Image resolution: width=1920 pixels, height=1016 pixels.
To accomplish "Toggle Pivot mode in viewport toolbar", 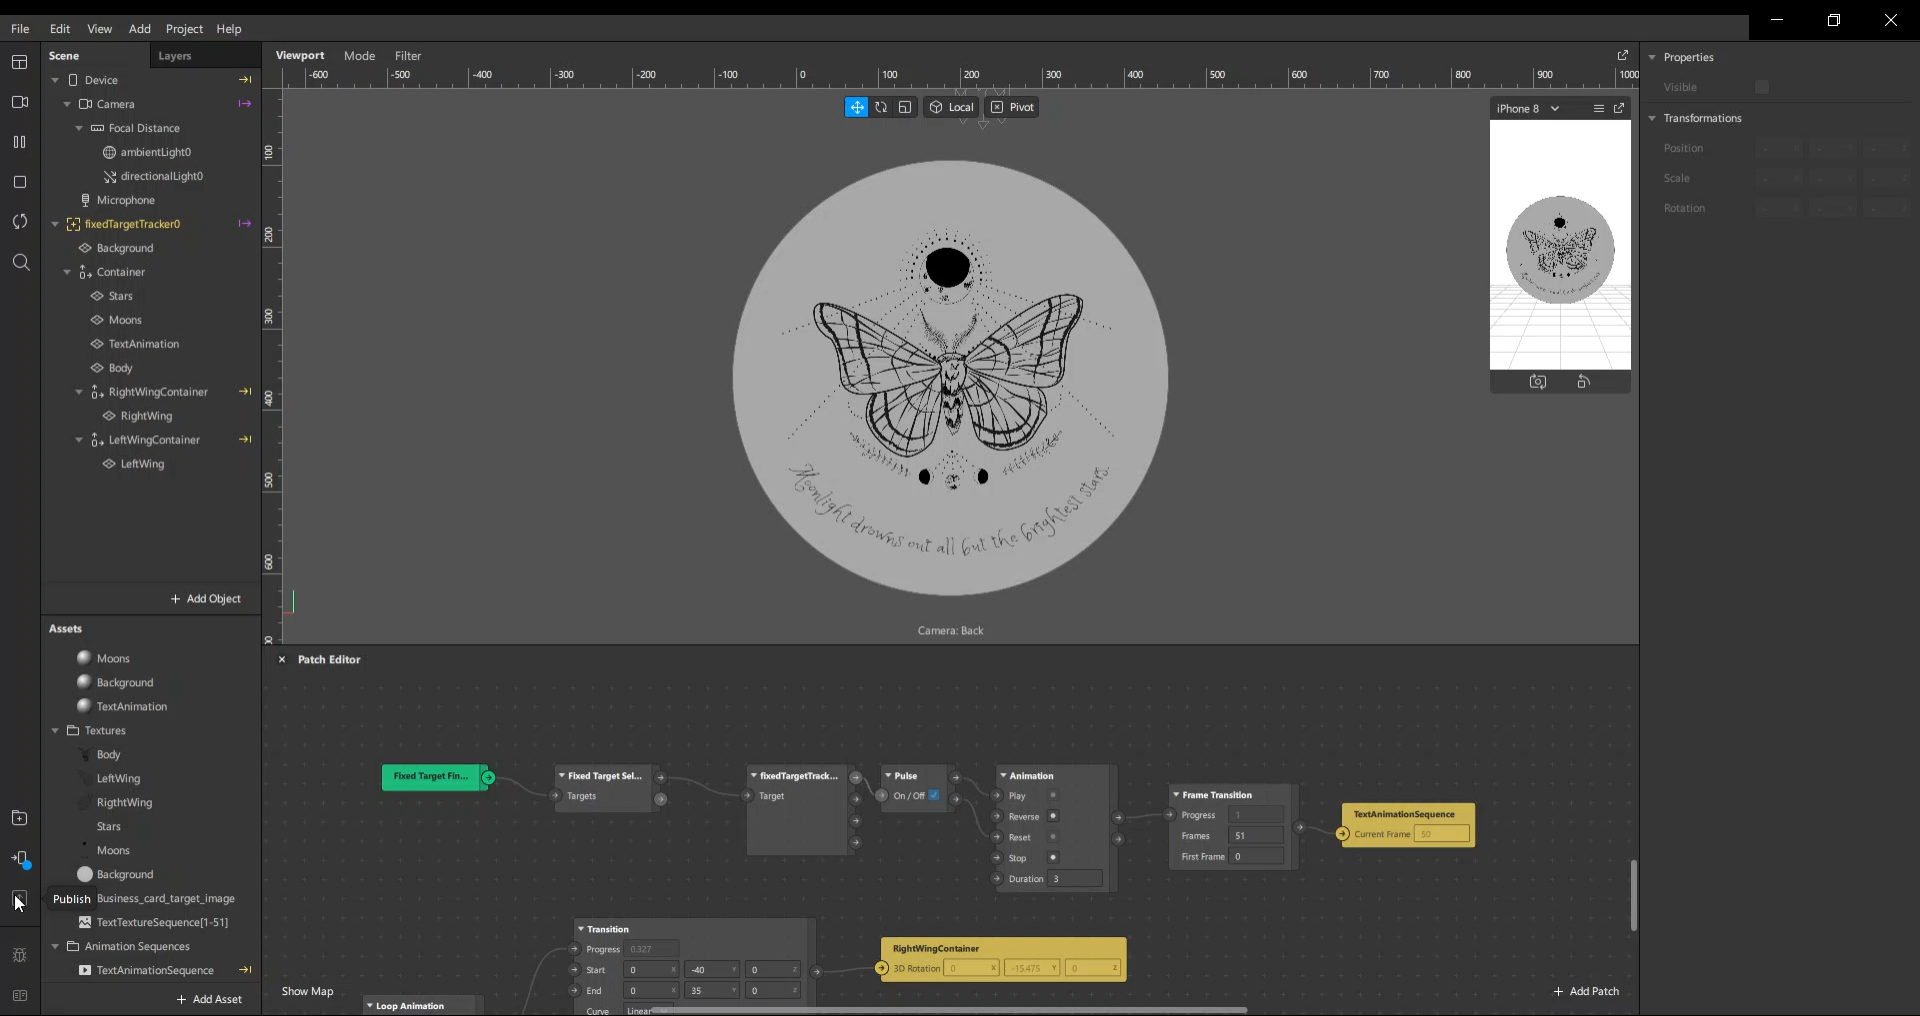I will [x=1012, y=107].
